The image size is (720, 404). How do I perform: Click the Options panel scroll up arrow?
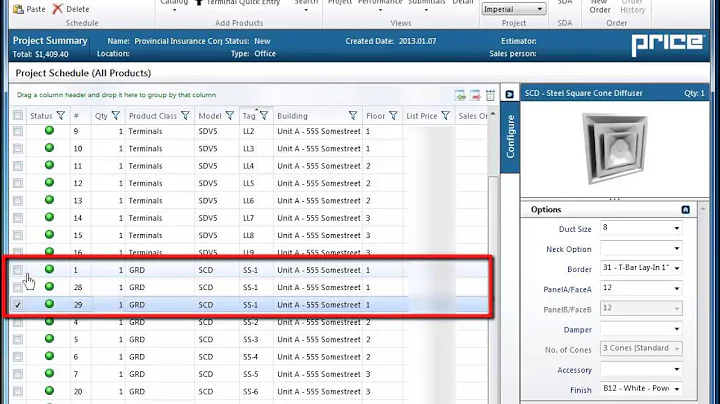point(703,209)
